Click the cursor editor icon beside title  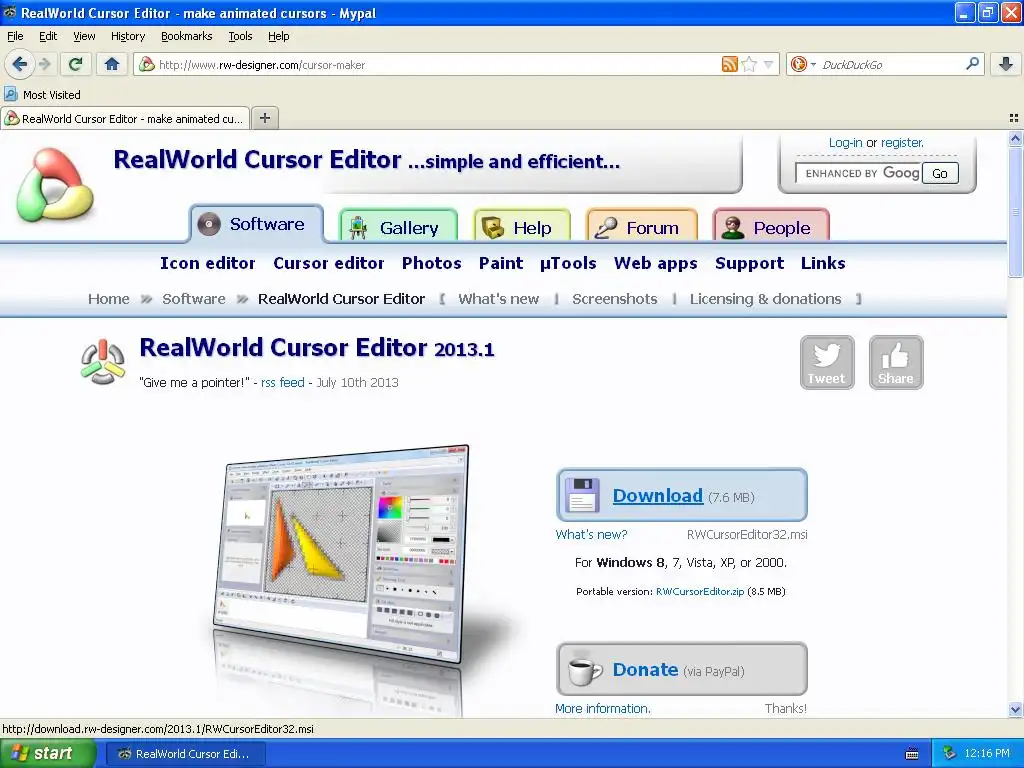point(103,361)
